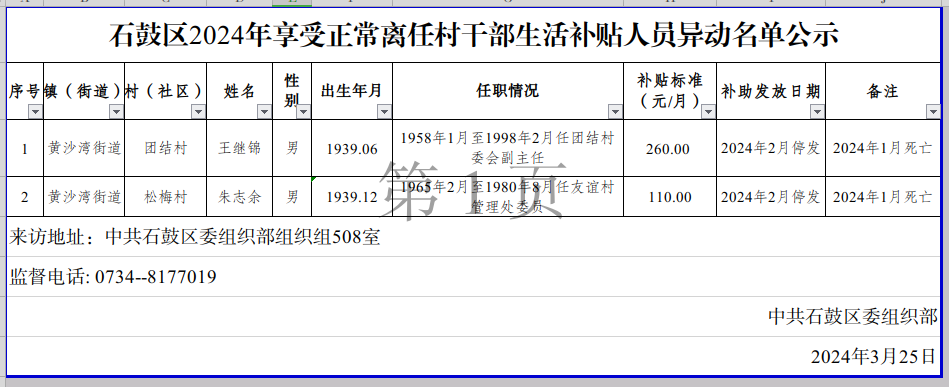949x387 pixels.
Task: Open the 姓名 column filter dropdown
Action: click(x=264, y=111)
